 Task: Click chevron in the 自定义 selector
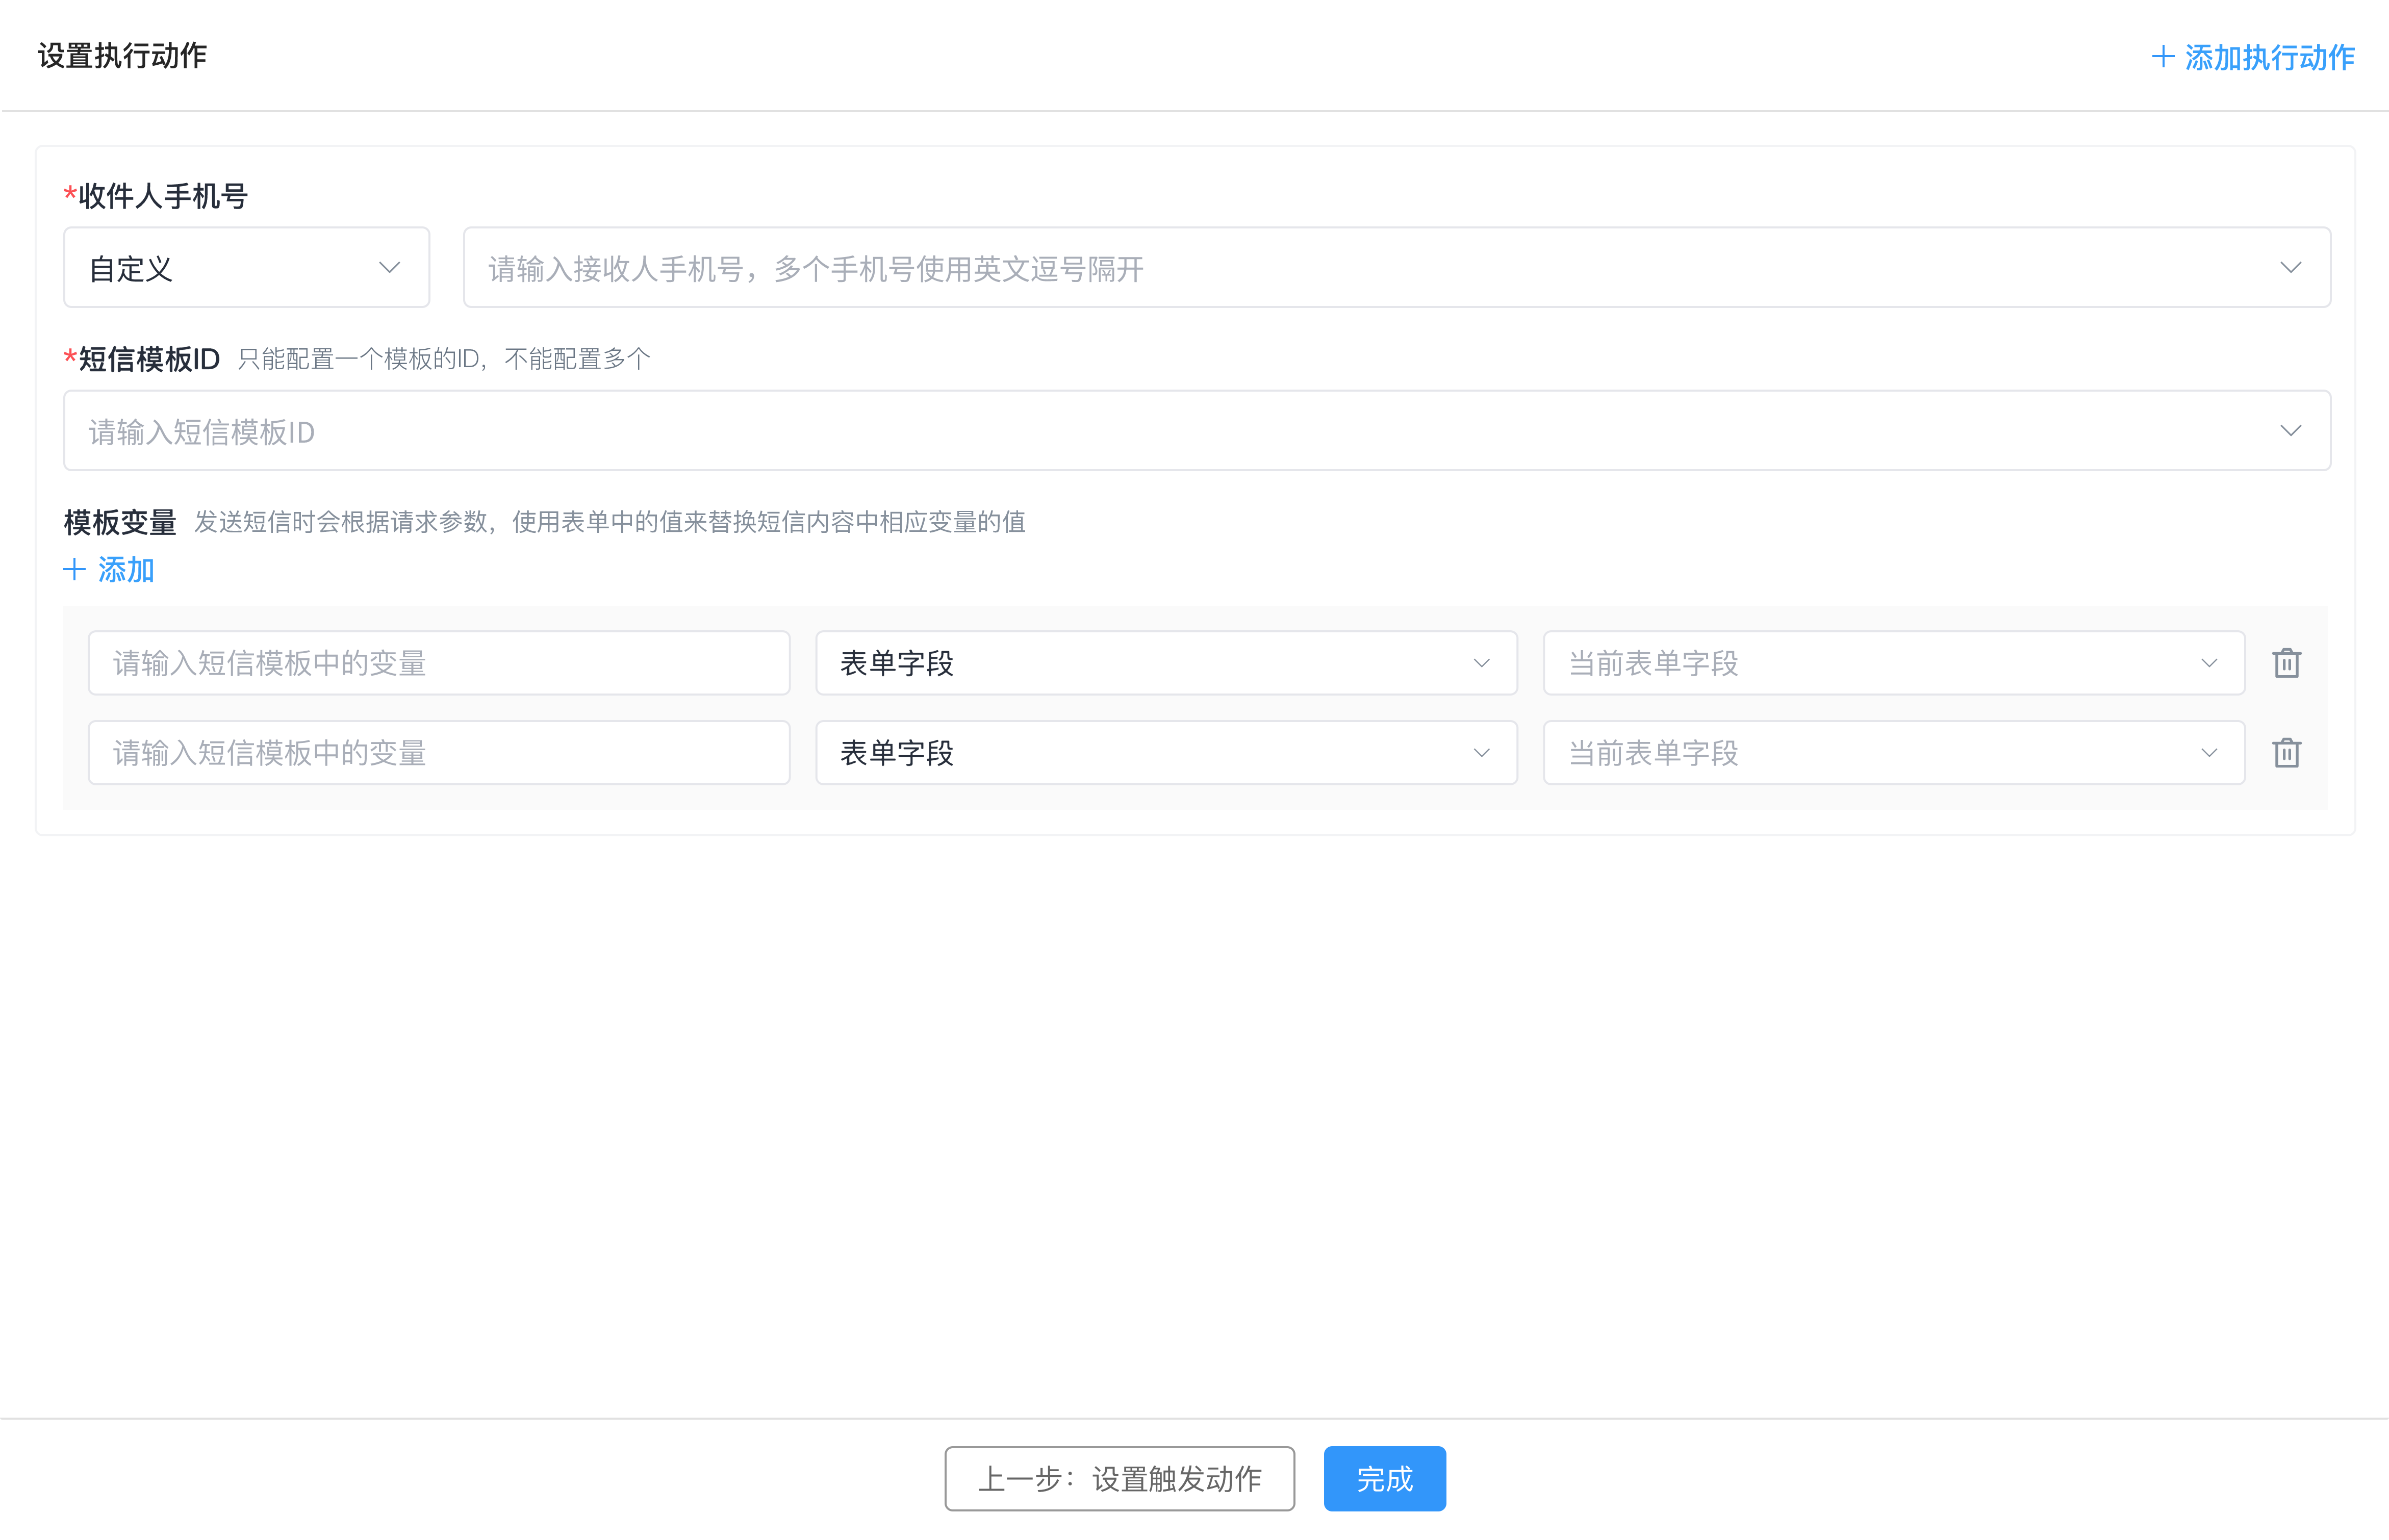(389, 268)
